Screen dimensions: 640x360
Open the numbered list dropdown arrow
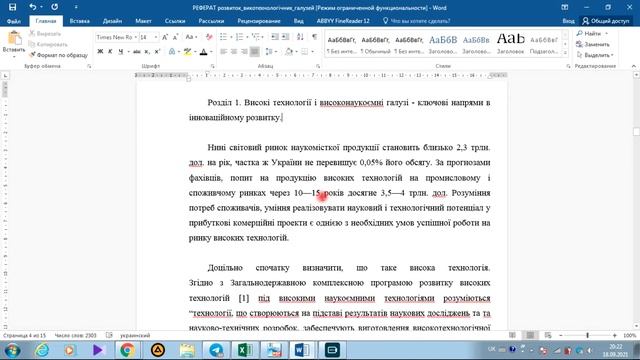247,37
